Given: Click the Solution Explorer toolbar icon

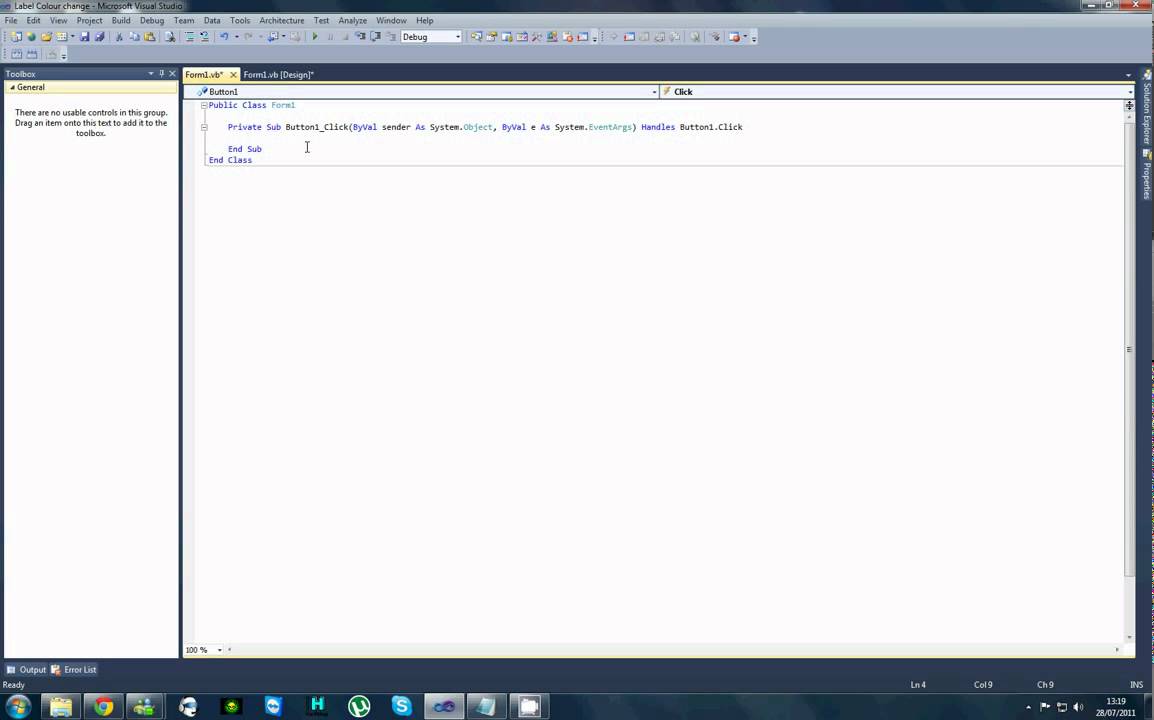Looking at the screenshot, I should click(x=476, y=36).
